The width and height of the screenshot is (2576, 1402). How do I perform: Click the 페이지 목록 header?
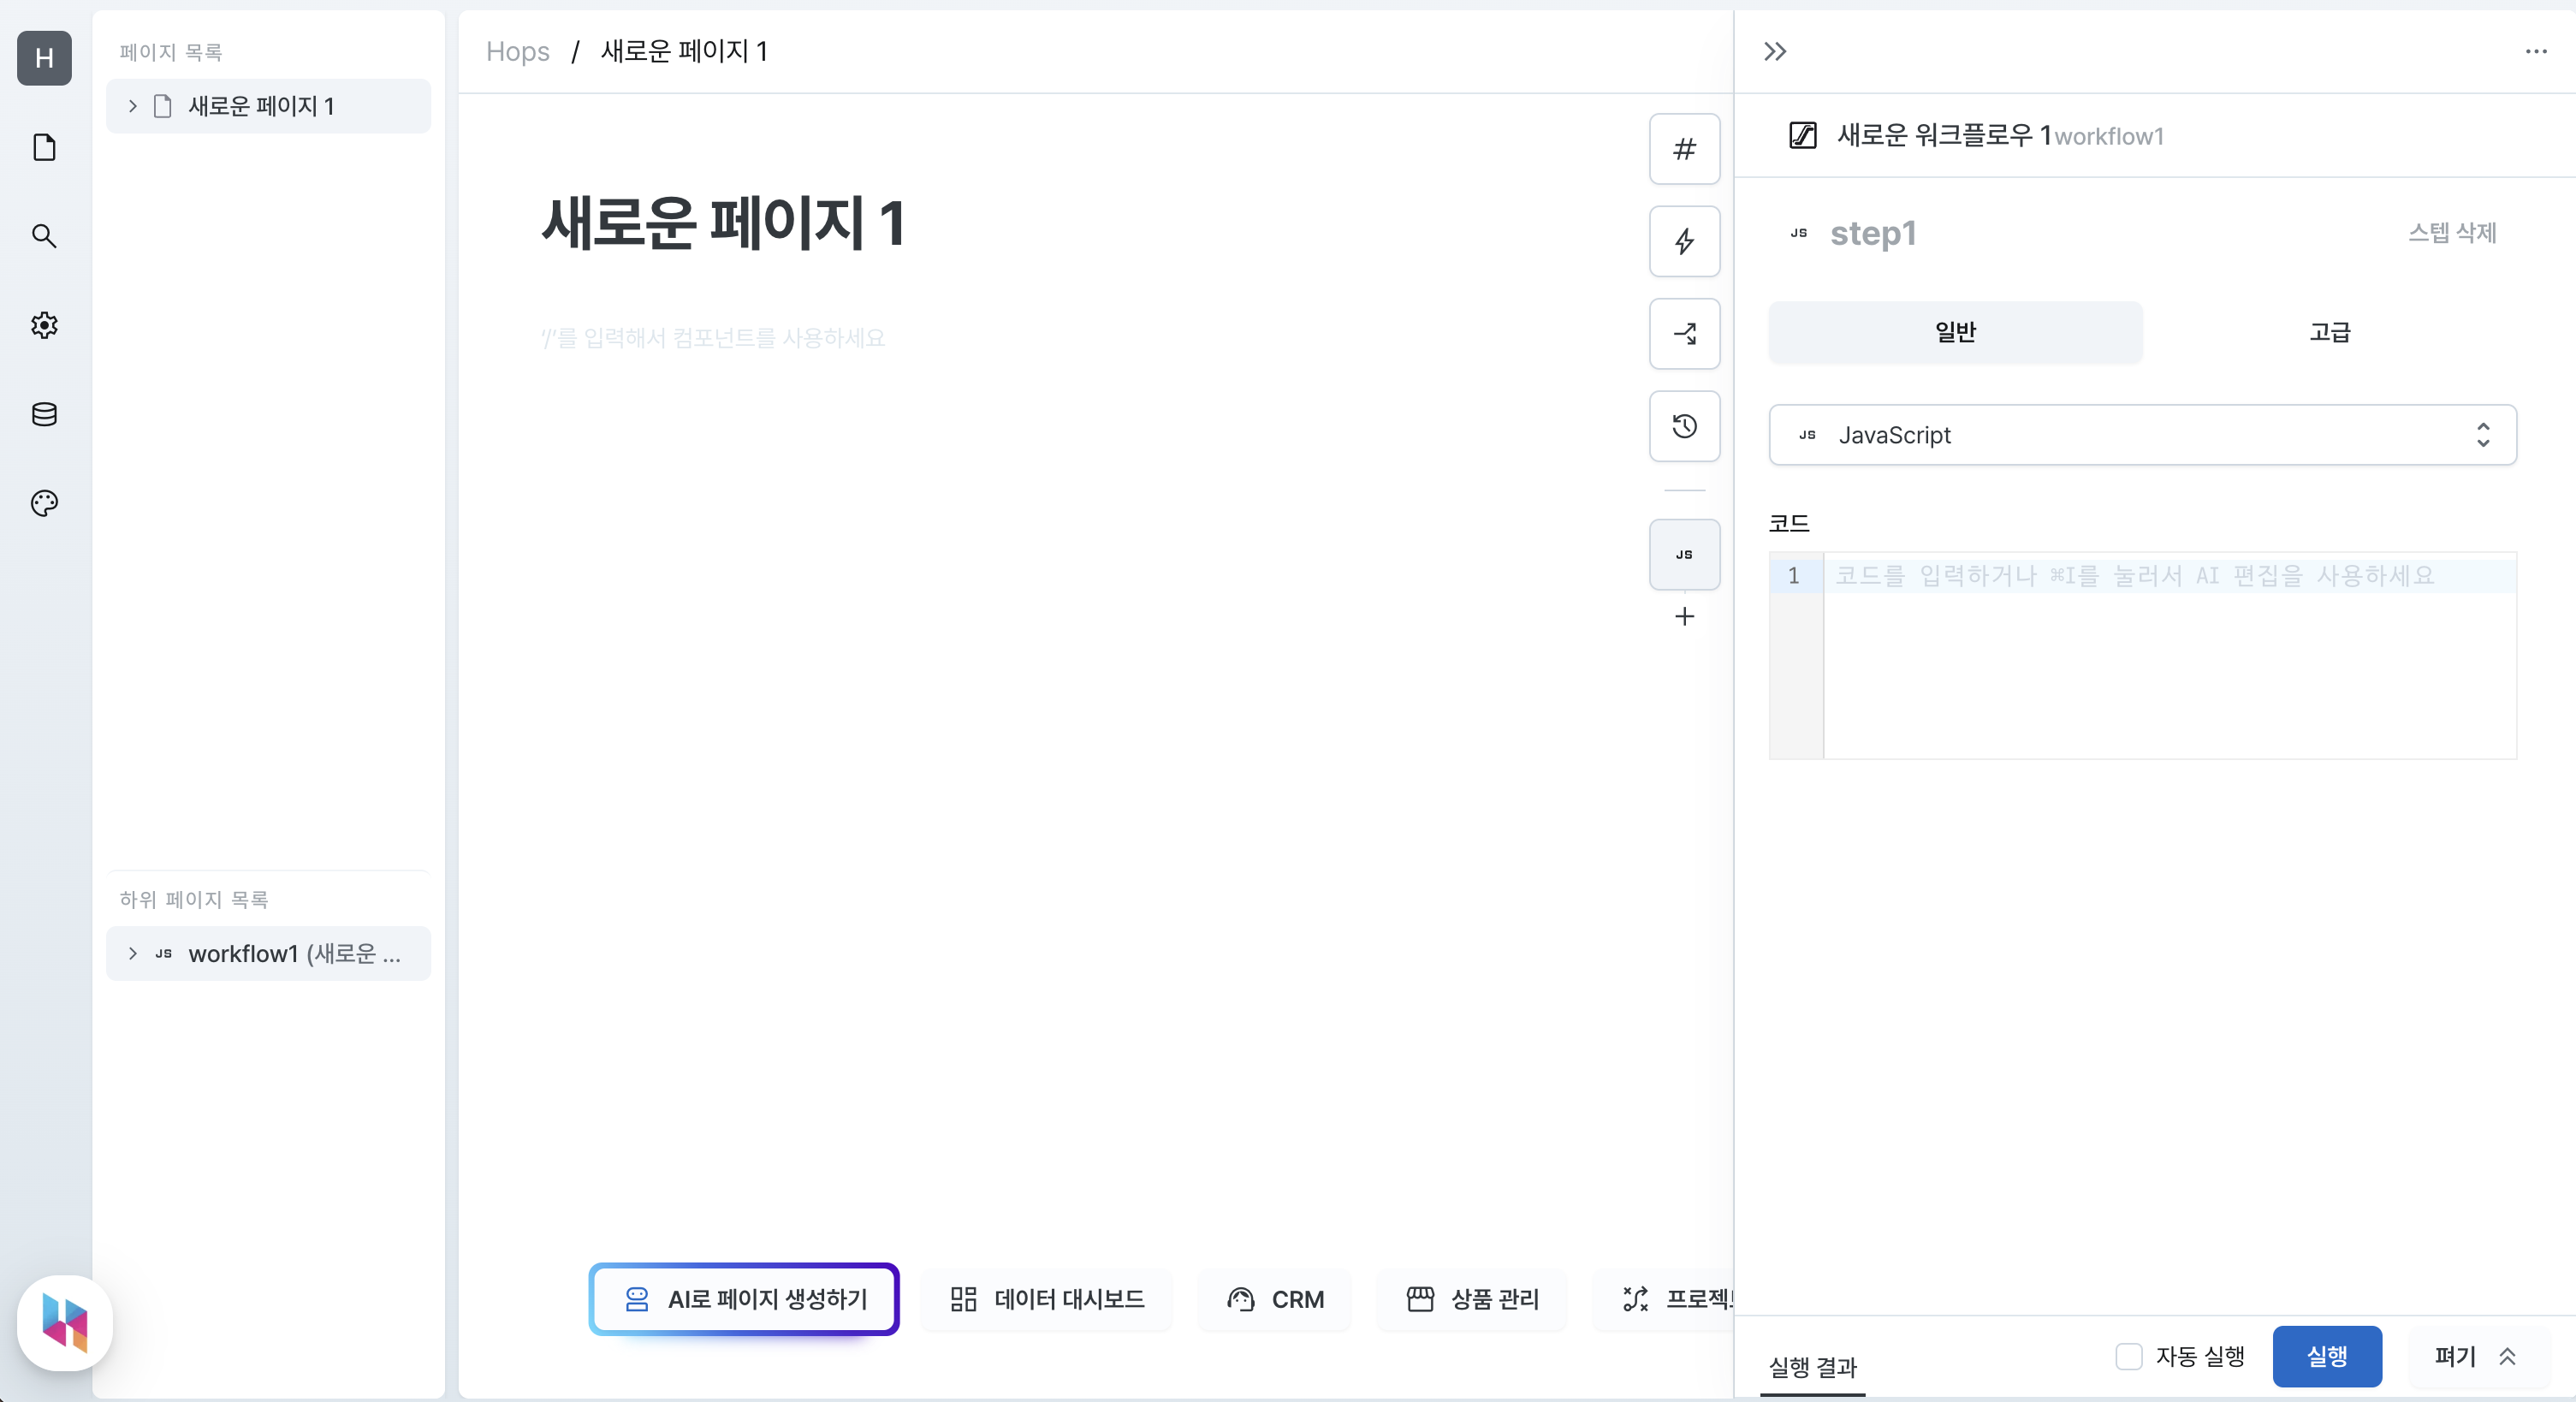coord(171,52)
